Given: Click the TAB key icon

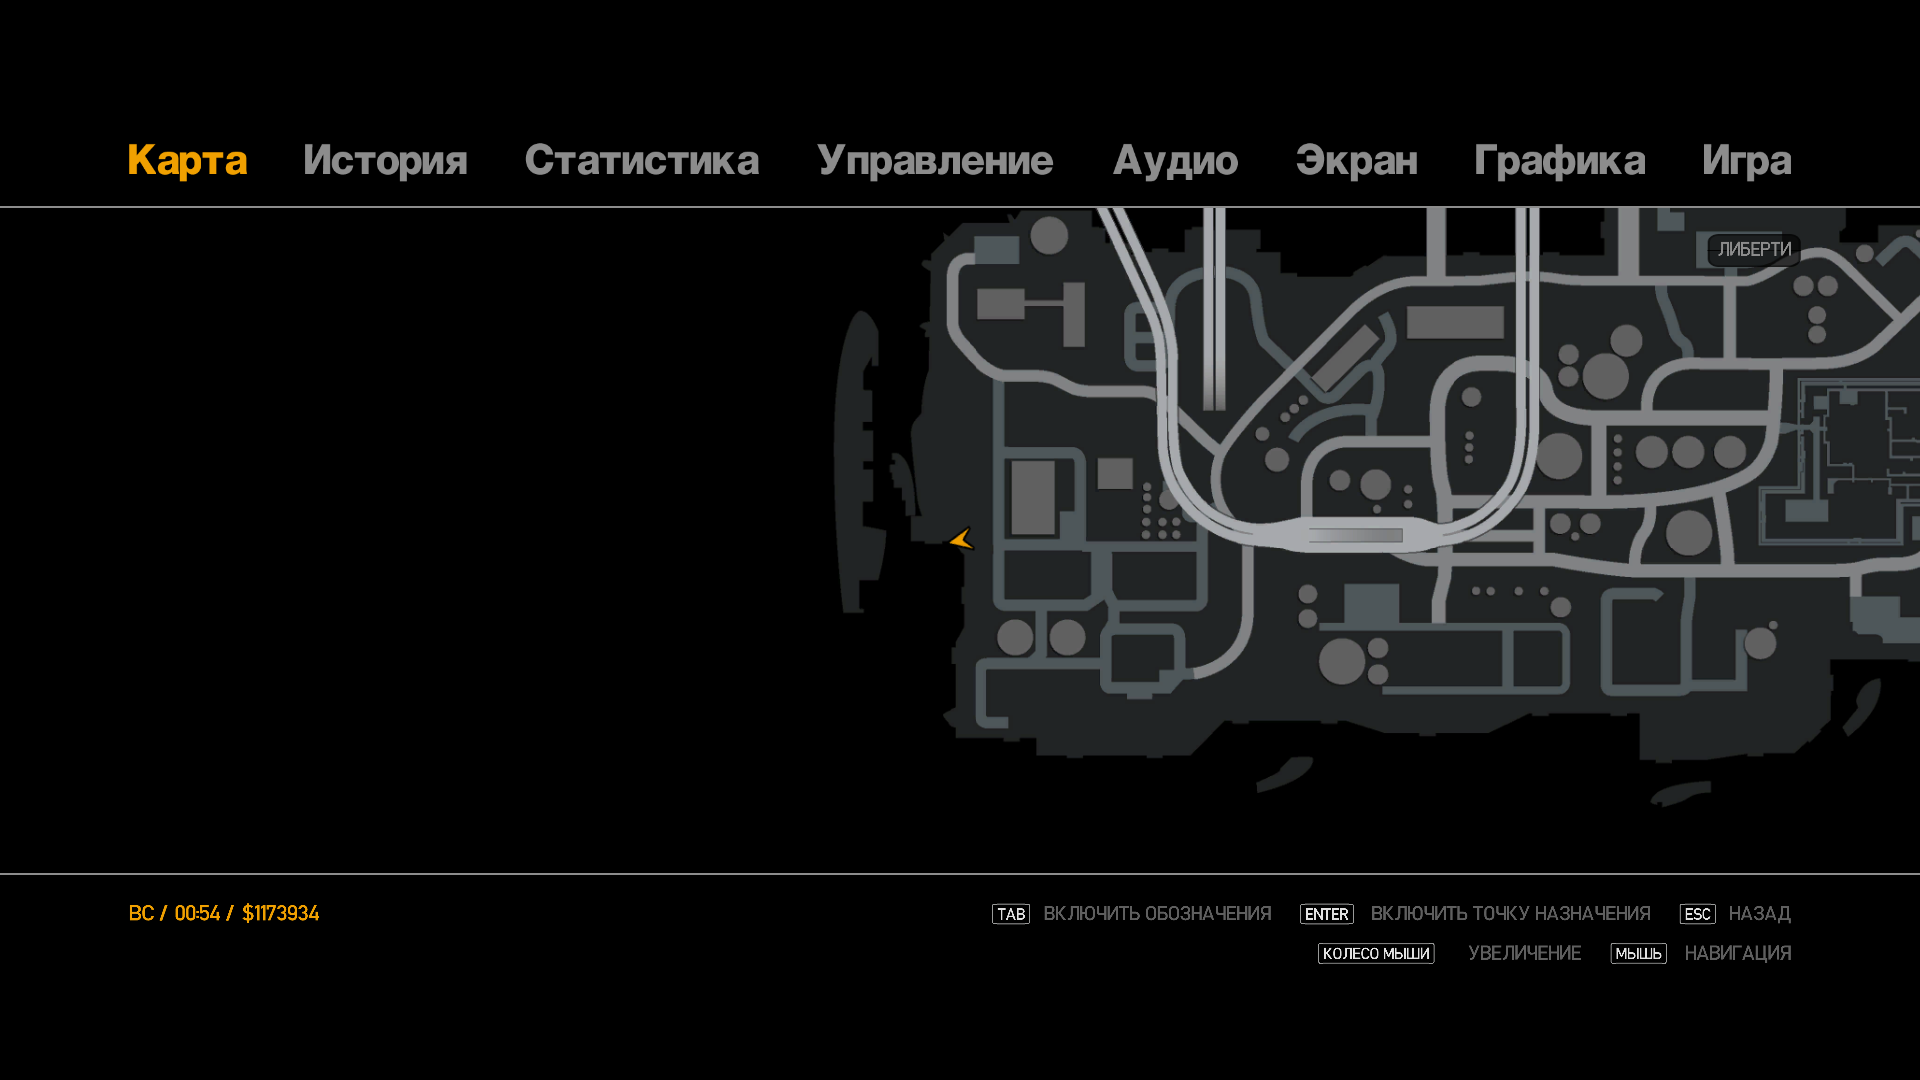Looking at the screenshot, I should coord(1010,914).
